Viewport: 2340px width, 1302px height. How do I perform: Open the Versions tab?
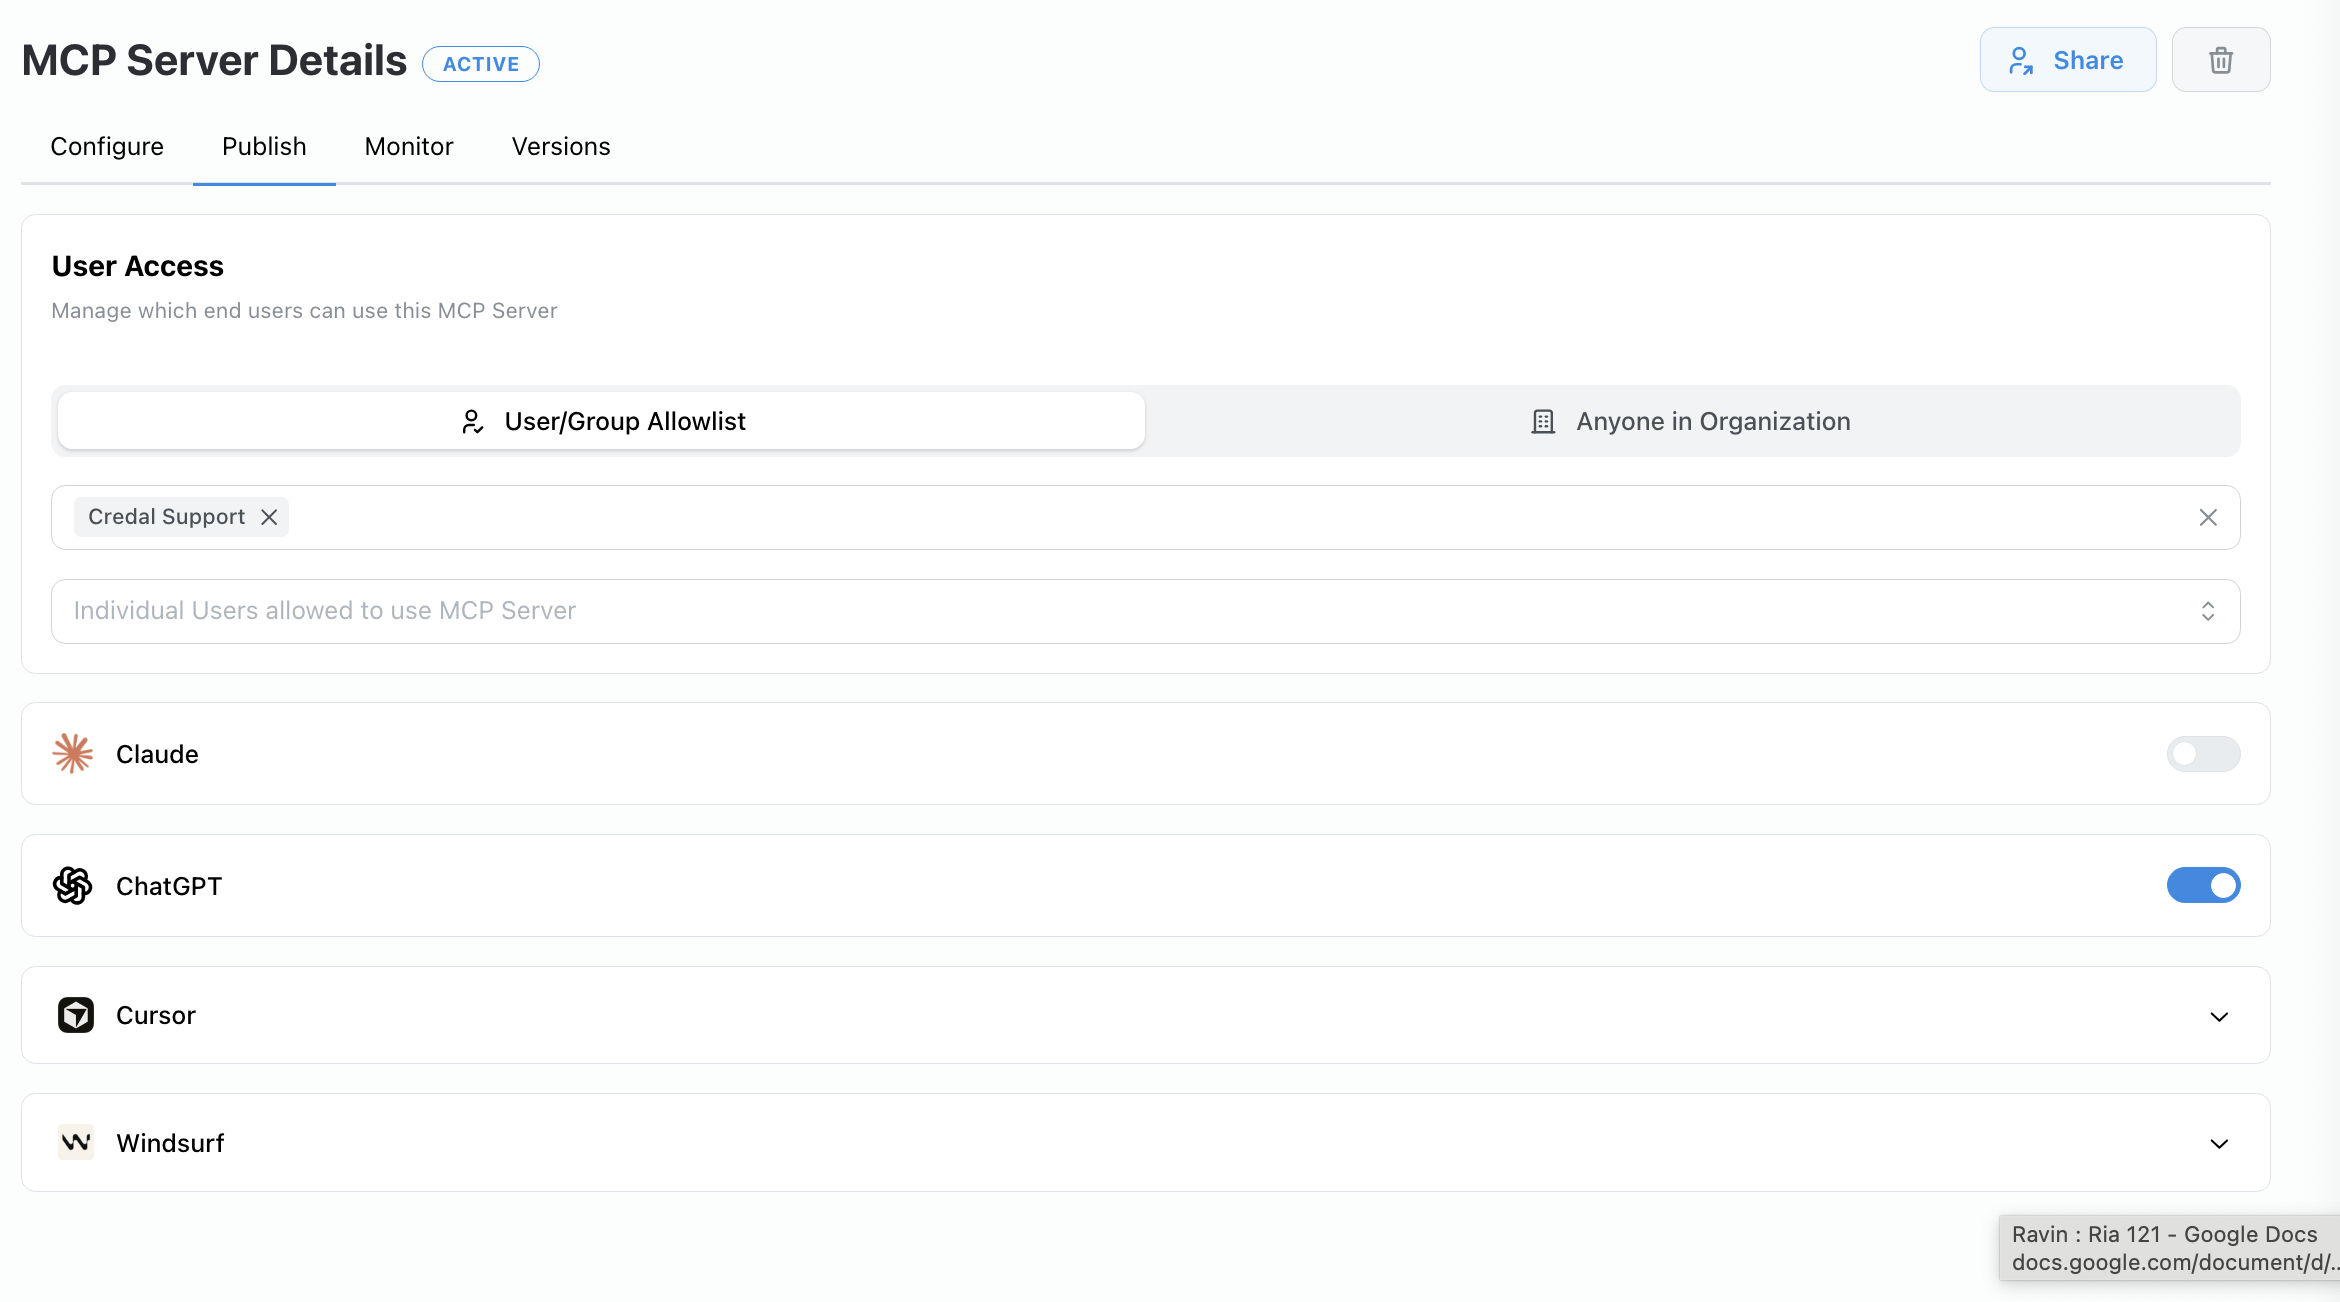(561, 146)
